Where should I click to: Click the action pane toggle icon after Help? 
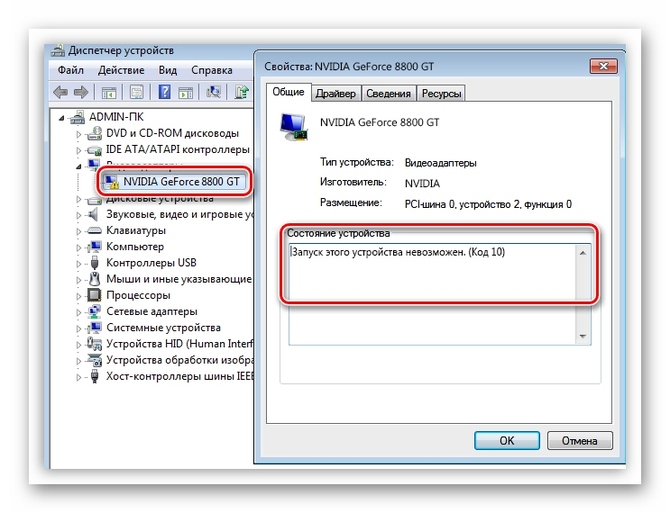click(185, 92)
